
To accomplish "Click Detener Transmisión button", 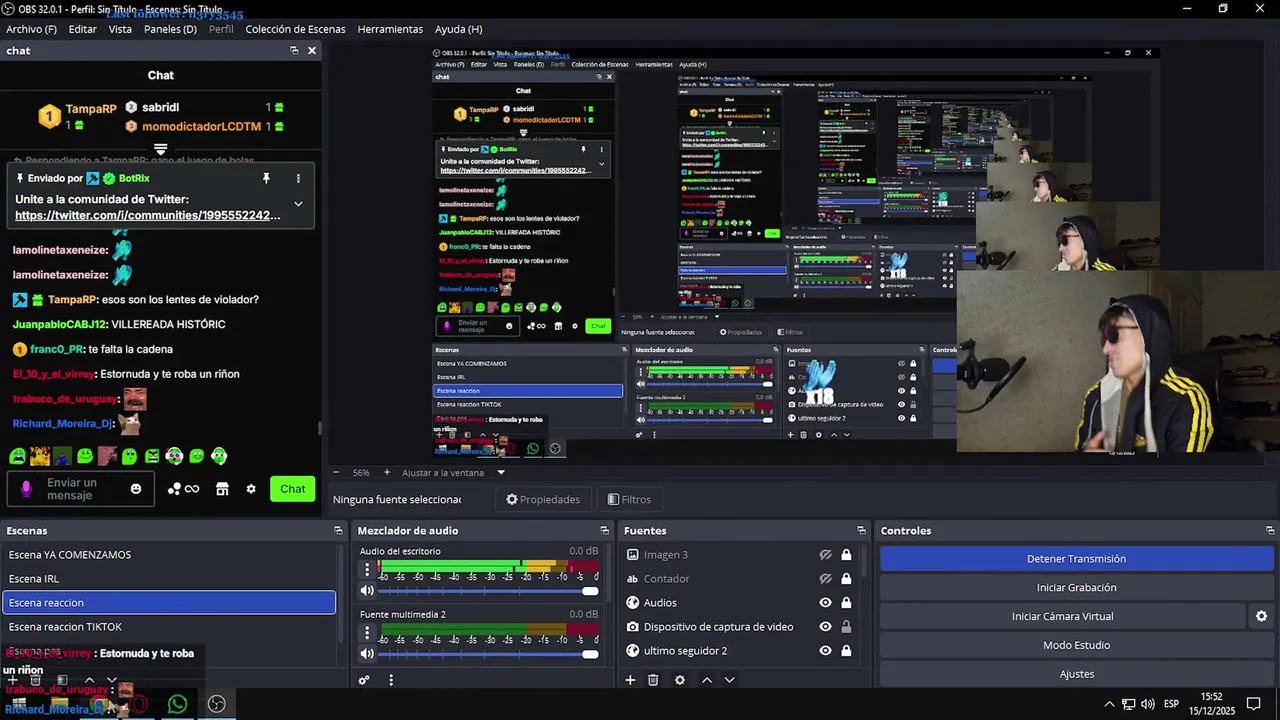I will (1076, 559).
